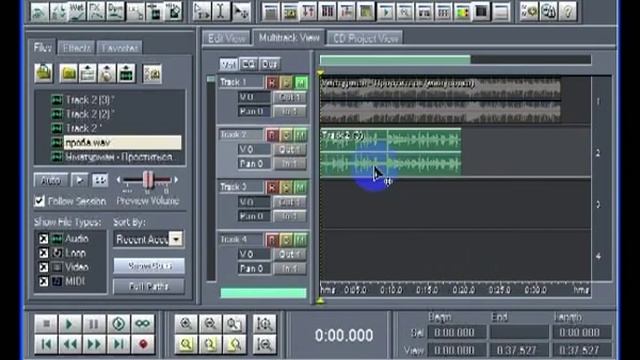Toggle the MIDI file type checkbox
The height and width of the screenshot is (360, 640).
(x=43, y=281)
